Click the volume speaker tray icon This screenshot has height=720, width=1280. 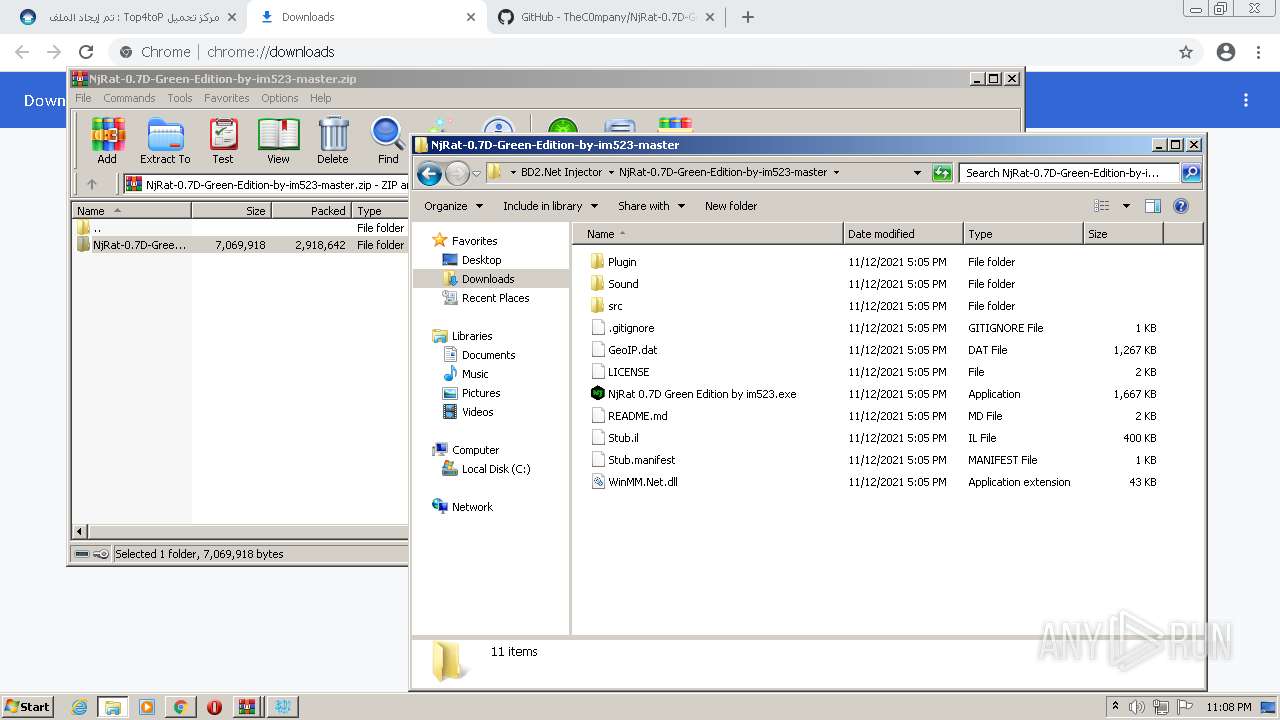click(x=1136, y=707)
